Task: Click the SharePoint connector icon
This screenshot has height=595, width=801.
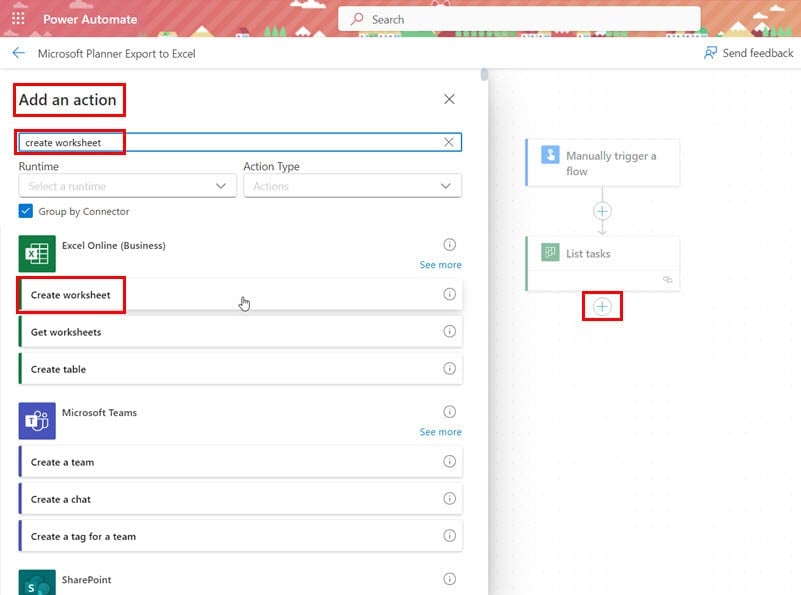Action: [37, 582]
